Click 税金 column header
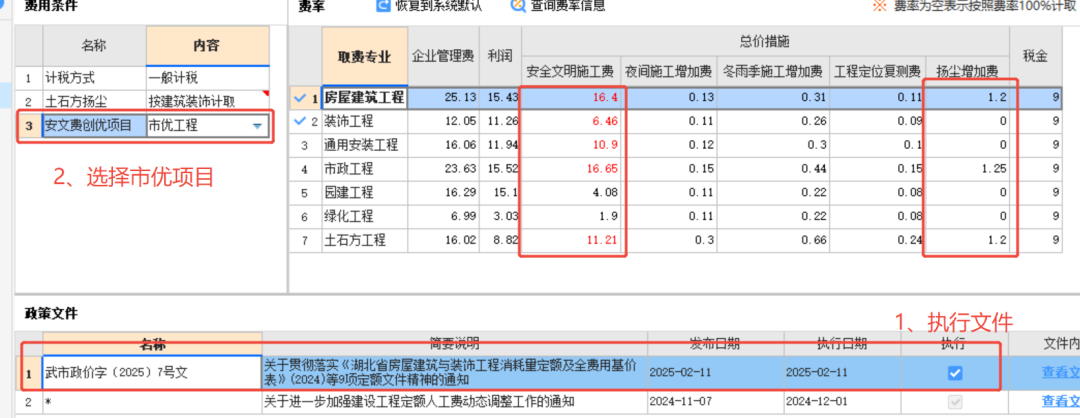Image resolution: width=1080 pixels, height=418 pixels. [x=1036, y=56]
